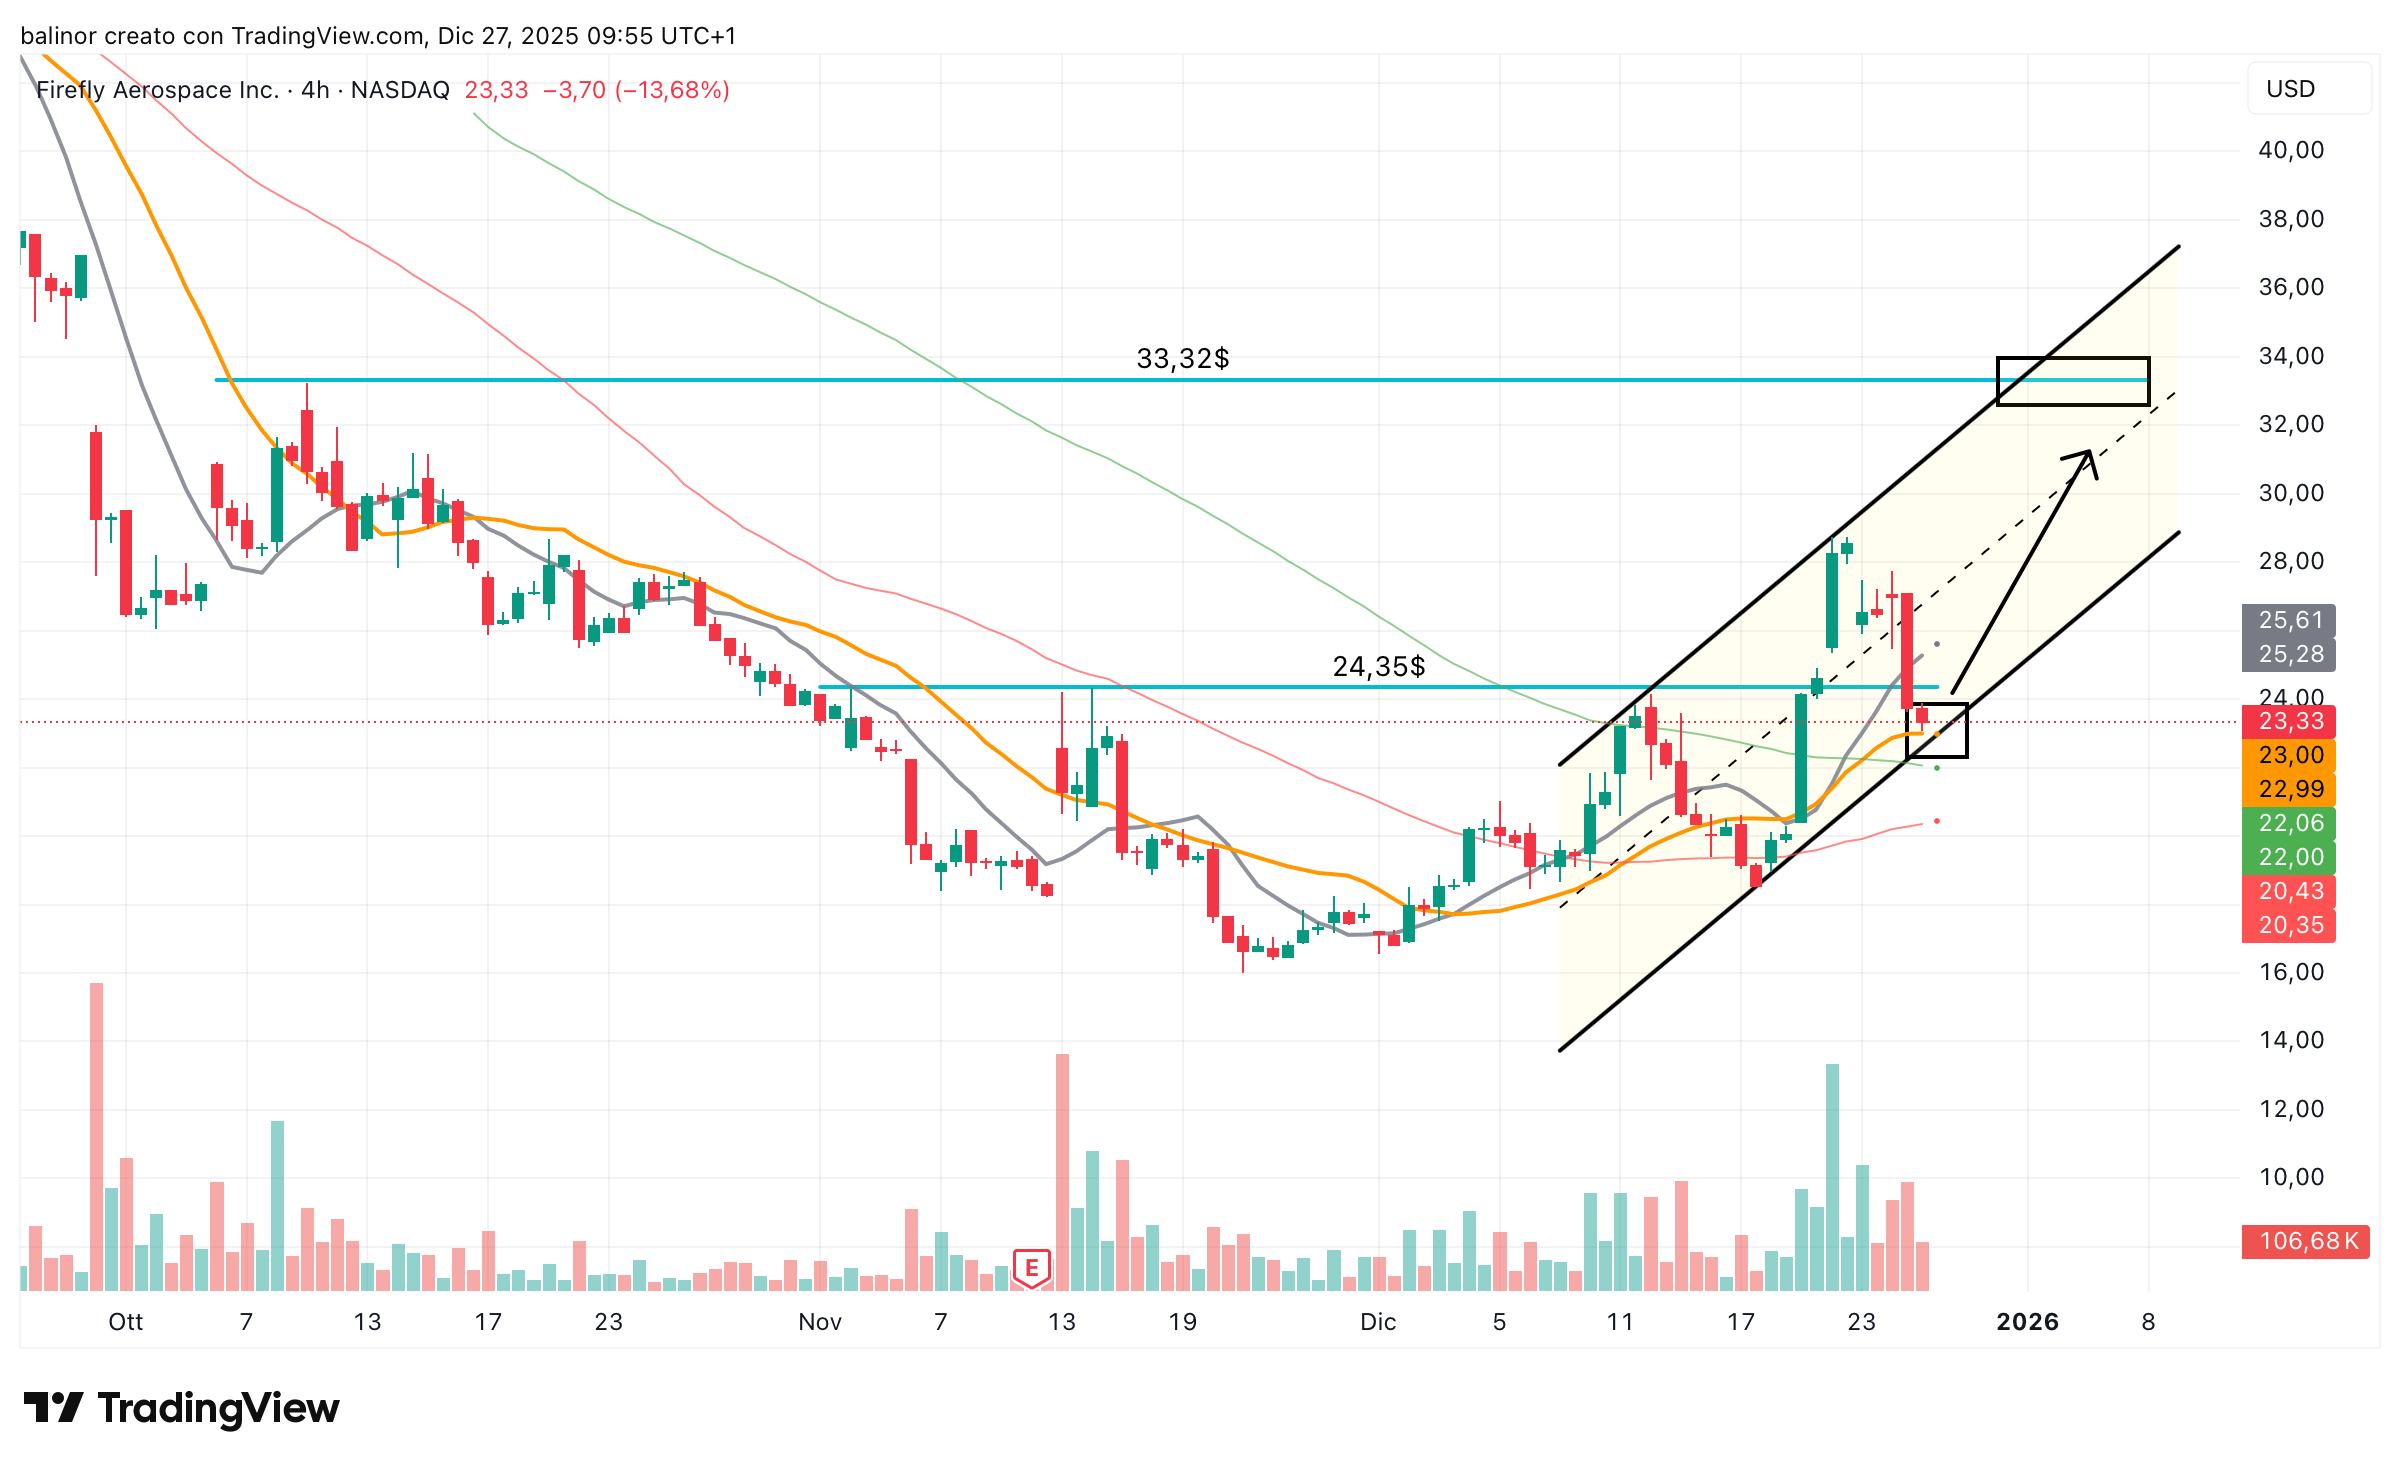The width and height of the screenshot is (2400, 1468).
Task: Select the current price tag 23,33
Action: pyautogui.click(x=2290, y=721)
